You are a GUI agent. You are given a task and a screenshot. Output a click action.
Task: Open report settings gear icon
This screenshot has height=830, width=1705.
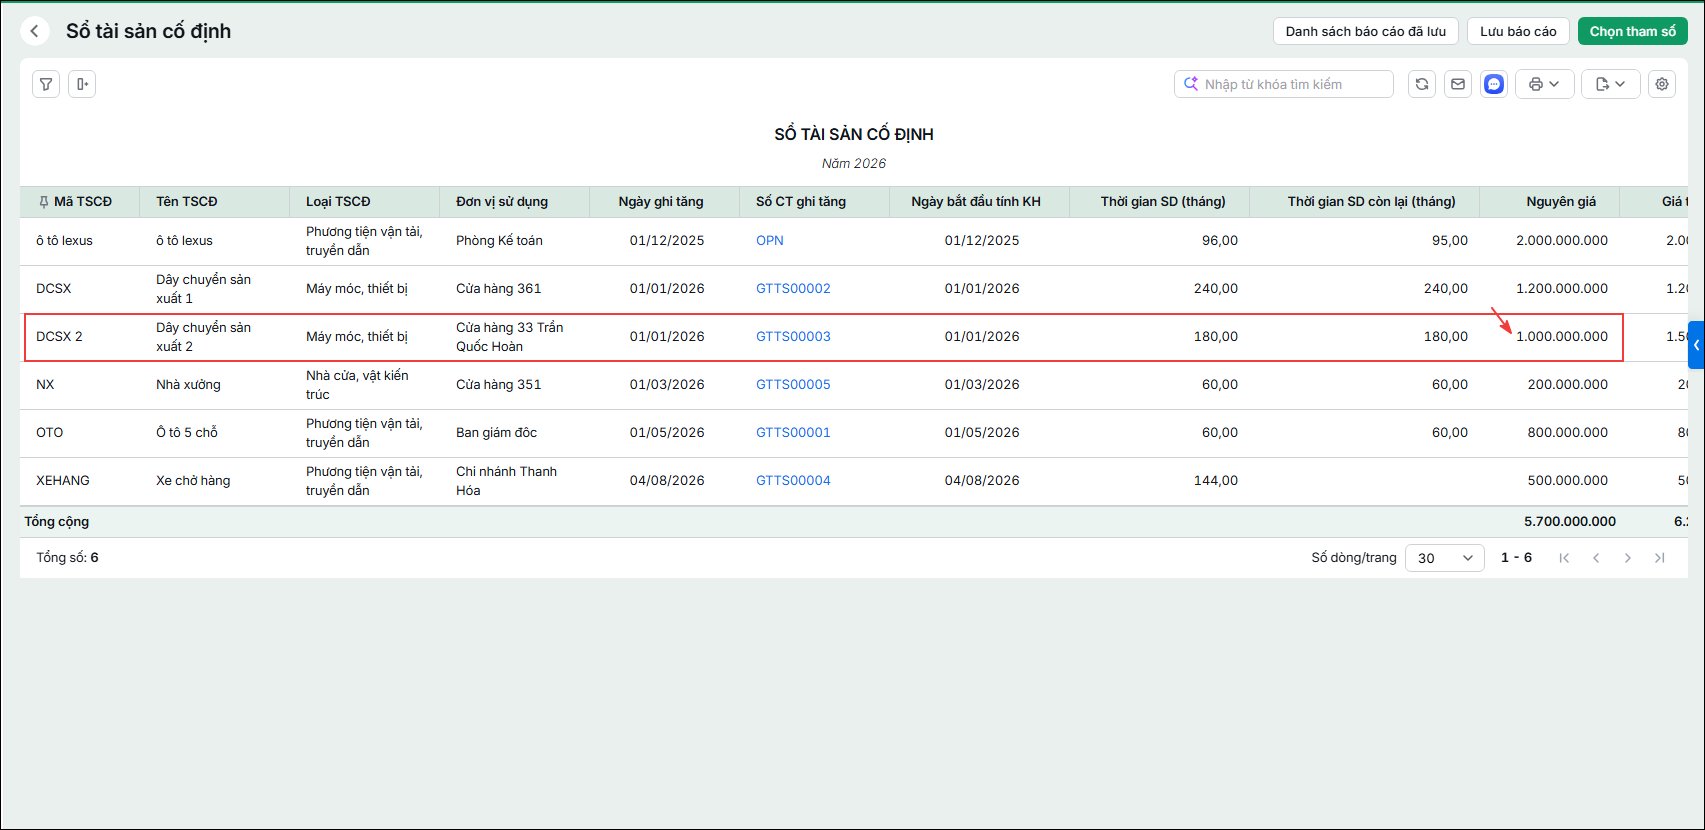pyautogui.click(x=1662, y=84)
